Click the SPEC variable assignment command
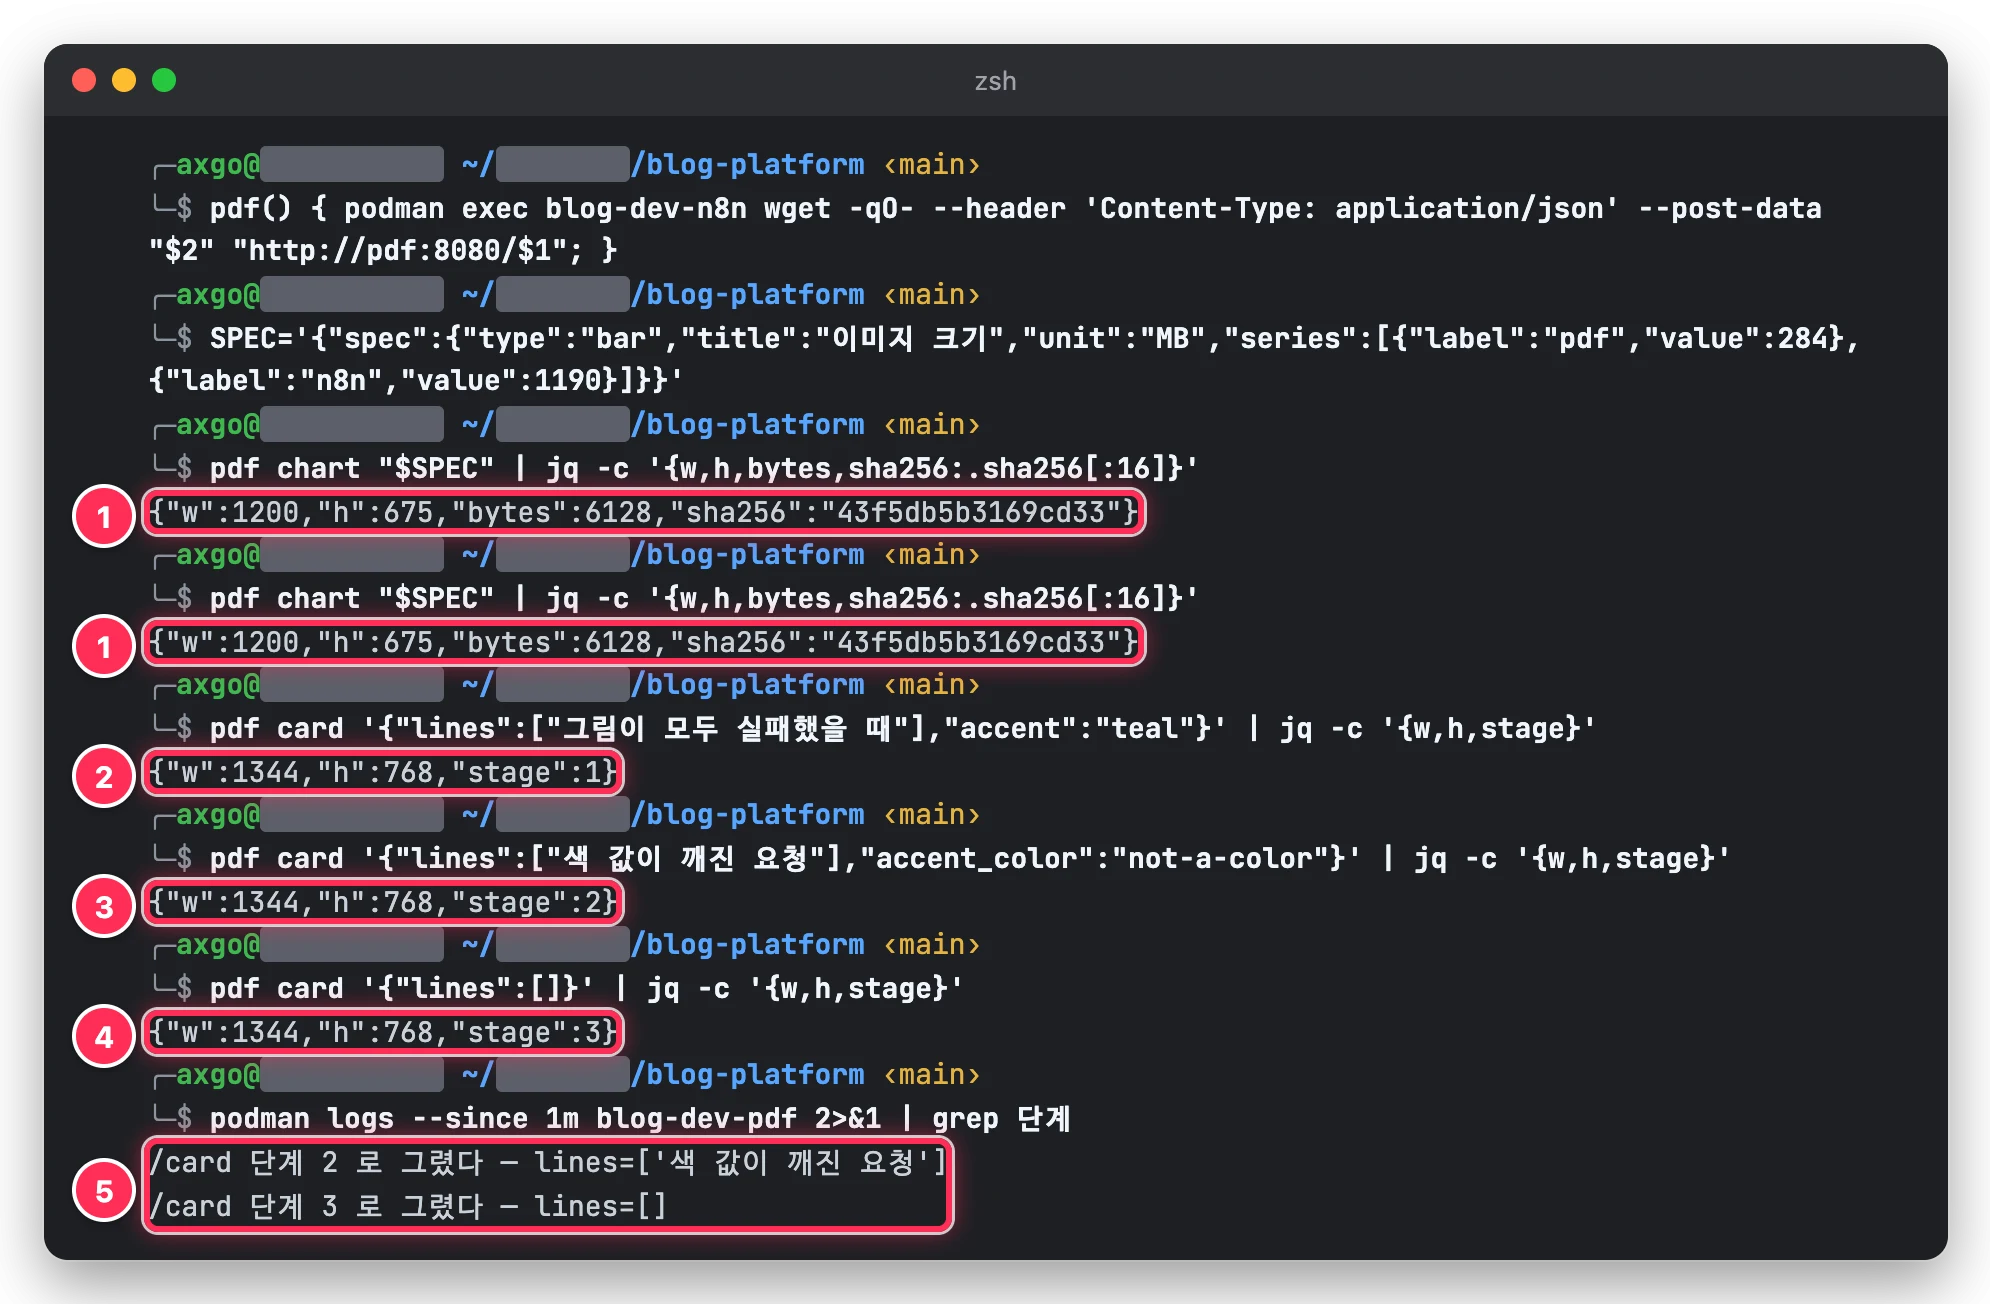The width and height of the screenshot is (1990, 1304). click(x=1003, y=359)
